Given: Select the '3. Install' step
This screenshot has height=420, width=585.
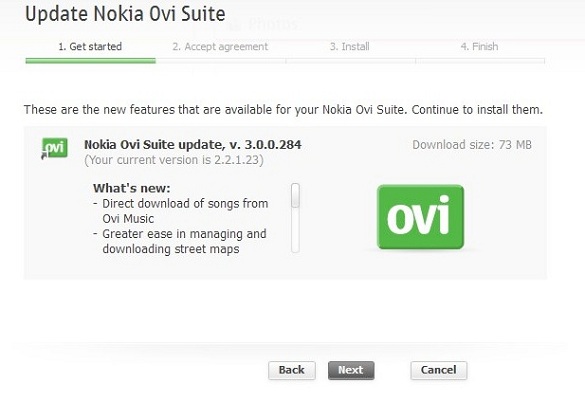Looking at the screenshot, I should point(350,47).
